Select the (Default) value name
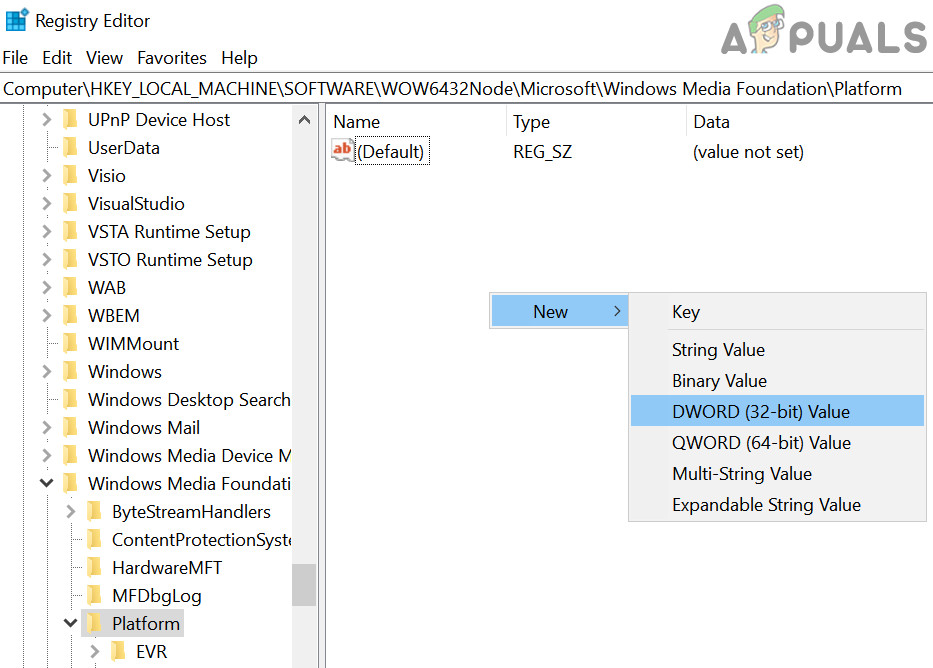 392,152
